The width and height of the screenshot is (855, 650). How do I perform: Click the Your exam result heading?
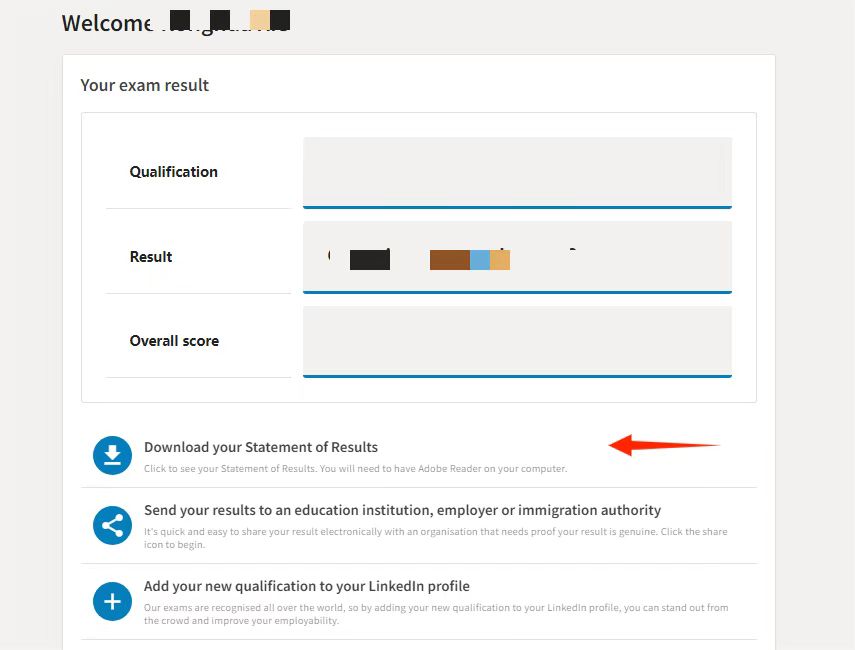point(145,85)
